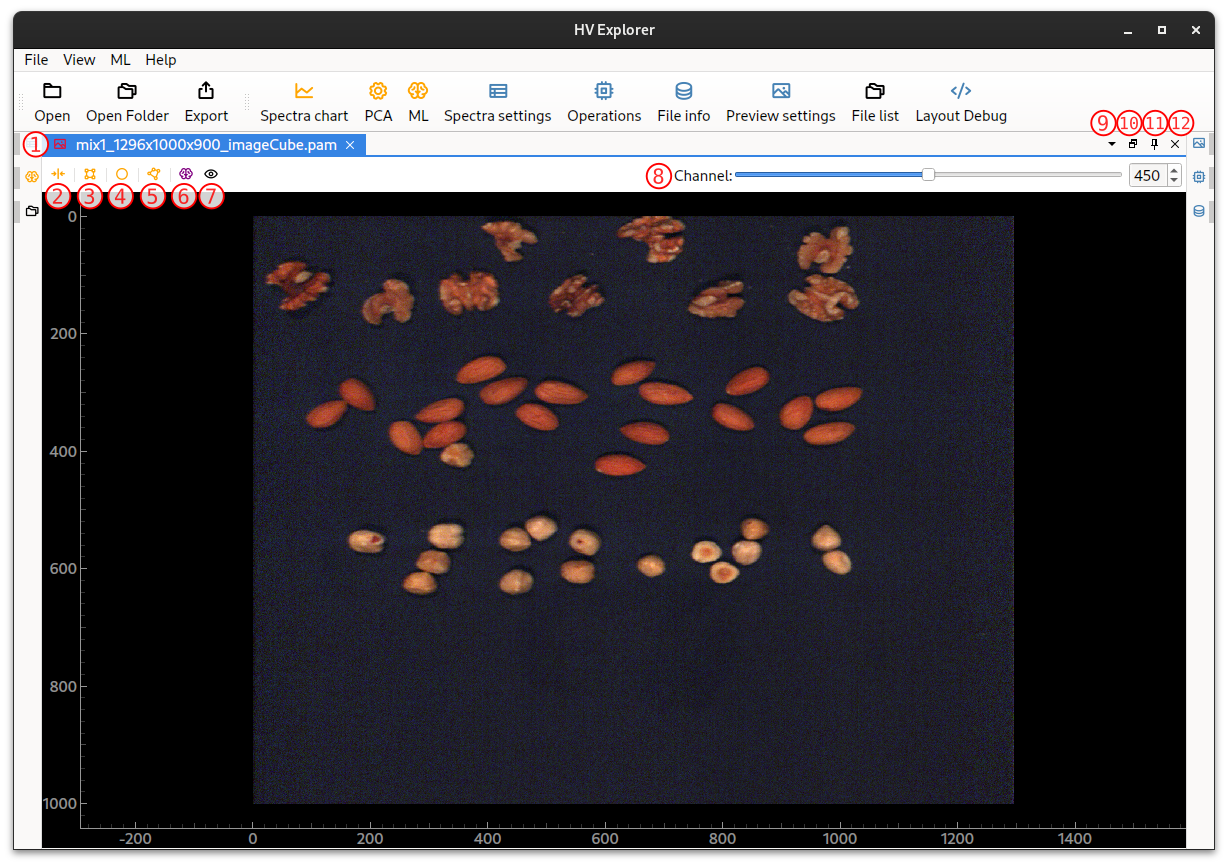
Task: Open Preview settings from the toolbar
Action: 781,103
